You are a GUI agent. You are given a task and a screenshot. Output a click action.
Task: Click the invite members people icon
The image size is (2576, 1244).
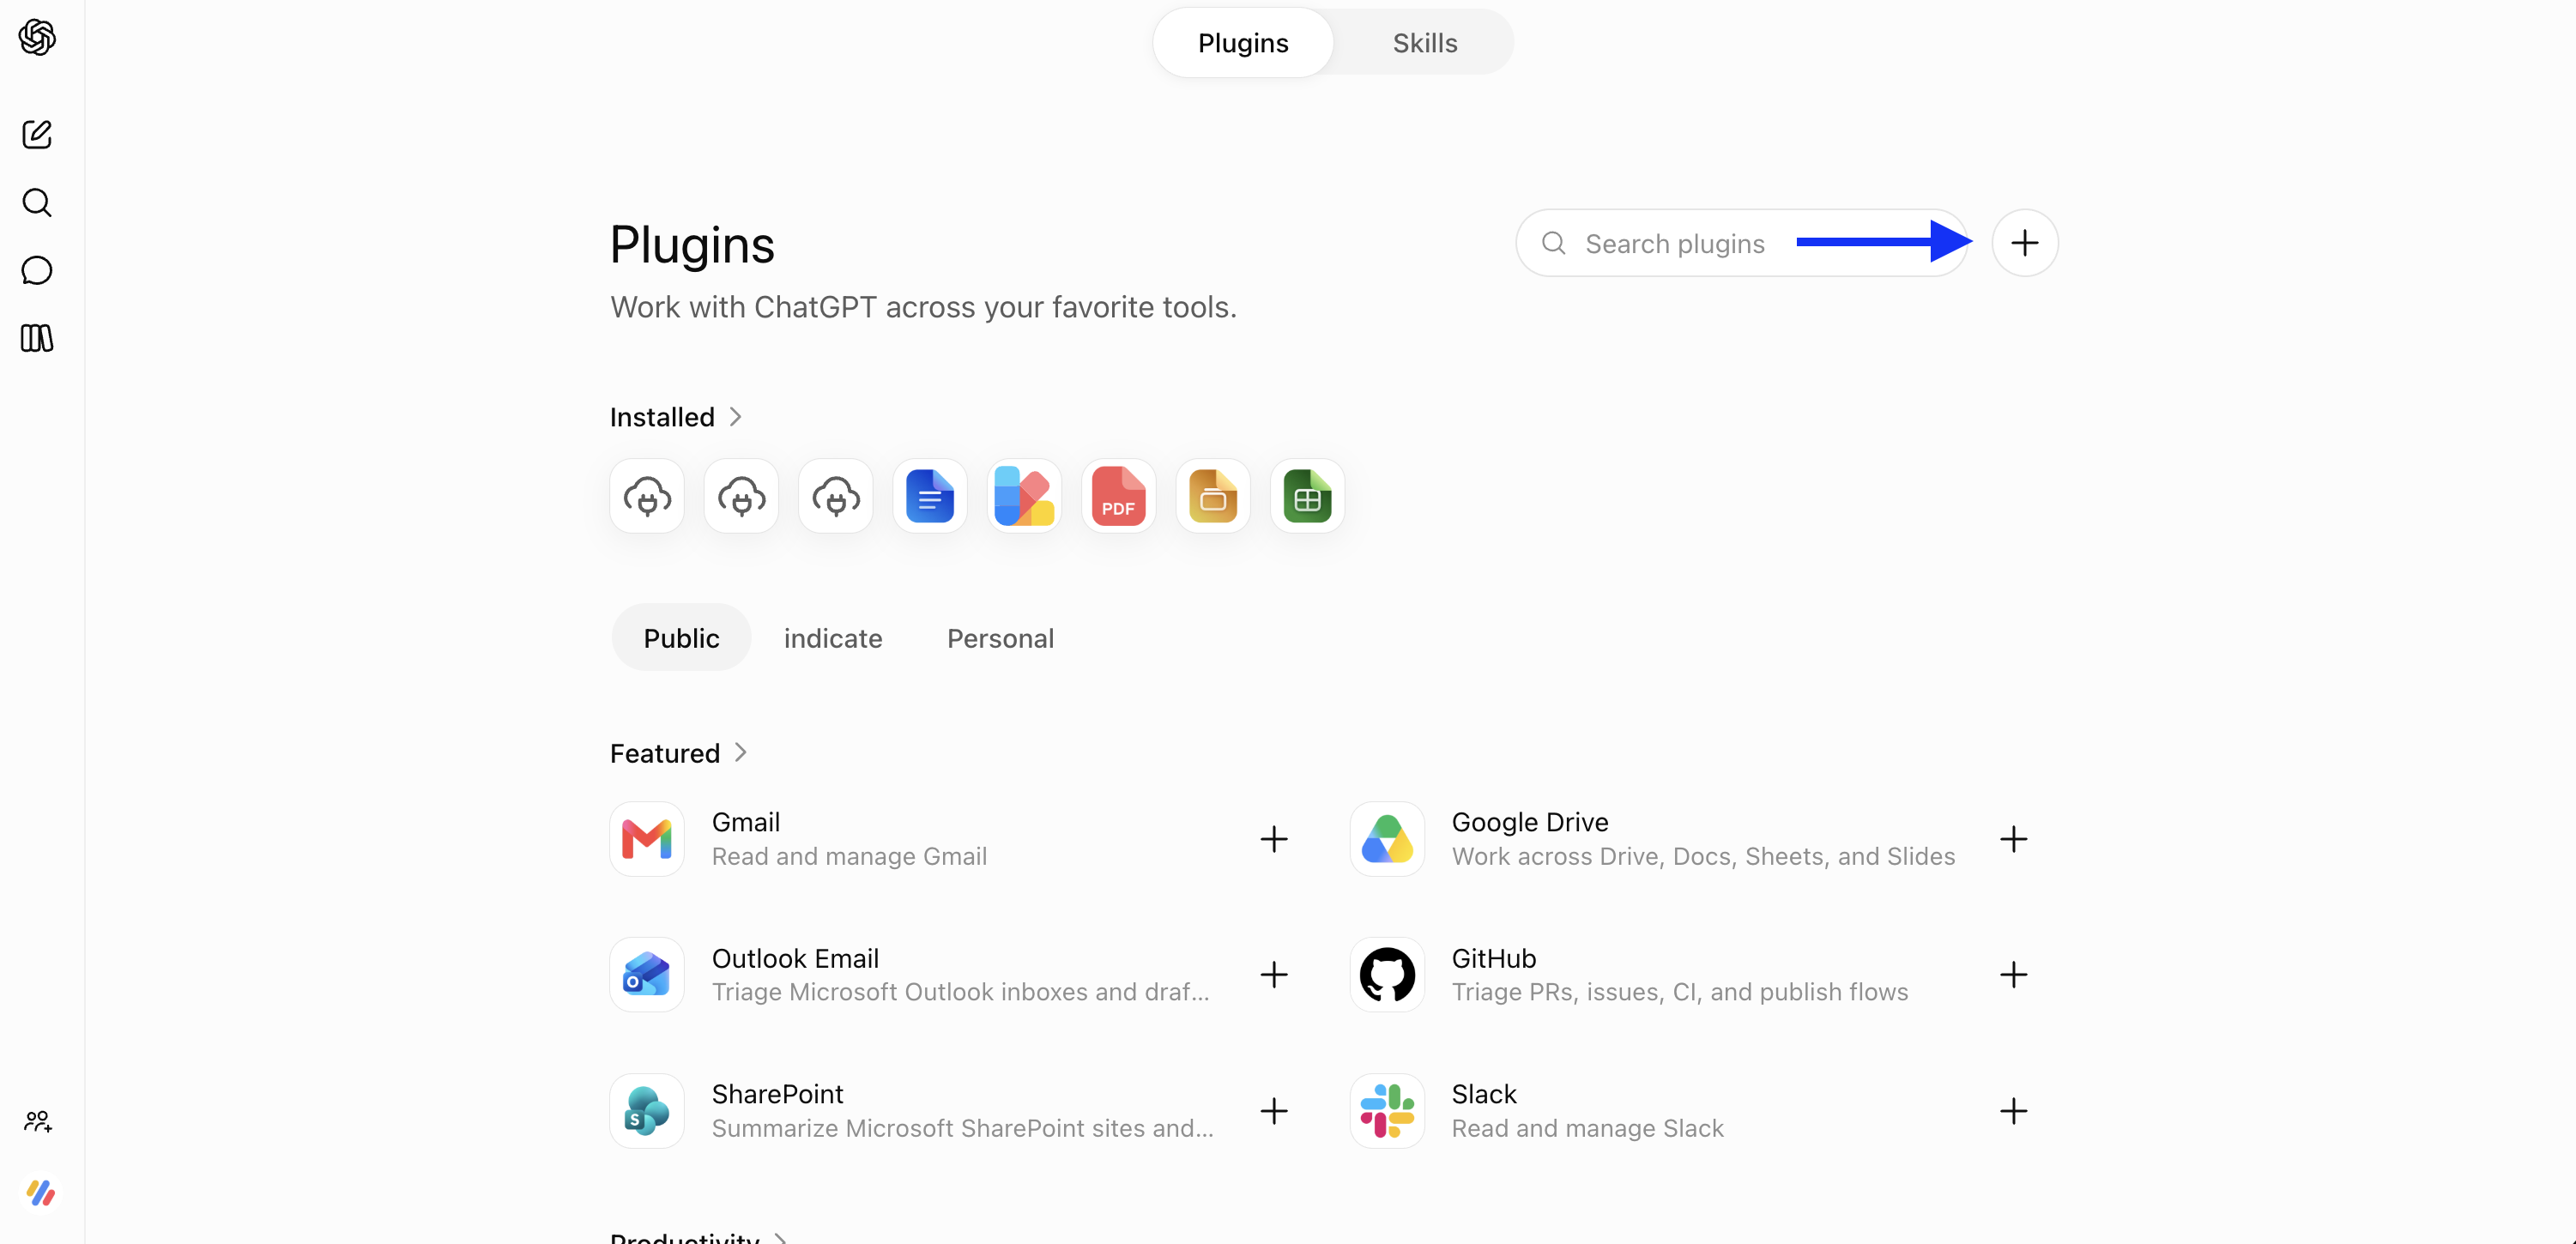tap(38, 1121)
